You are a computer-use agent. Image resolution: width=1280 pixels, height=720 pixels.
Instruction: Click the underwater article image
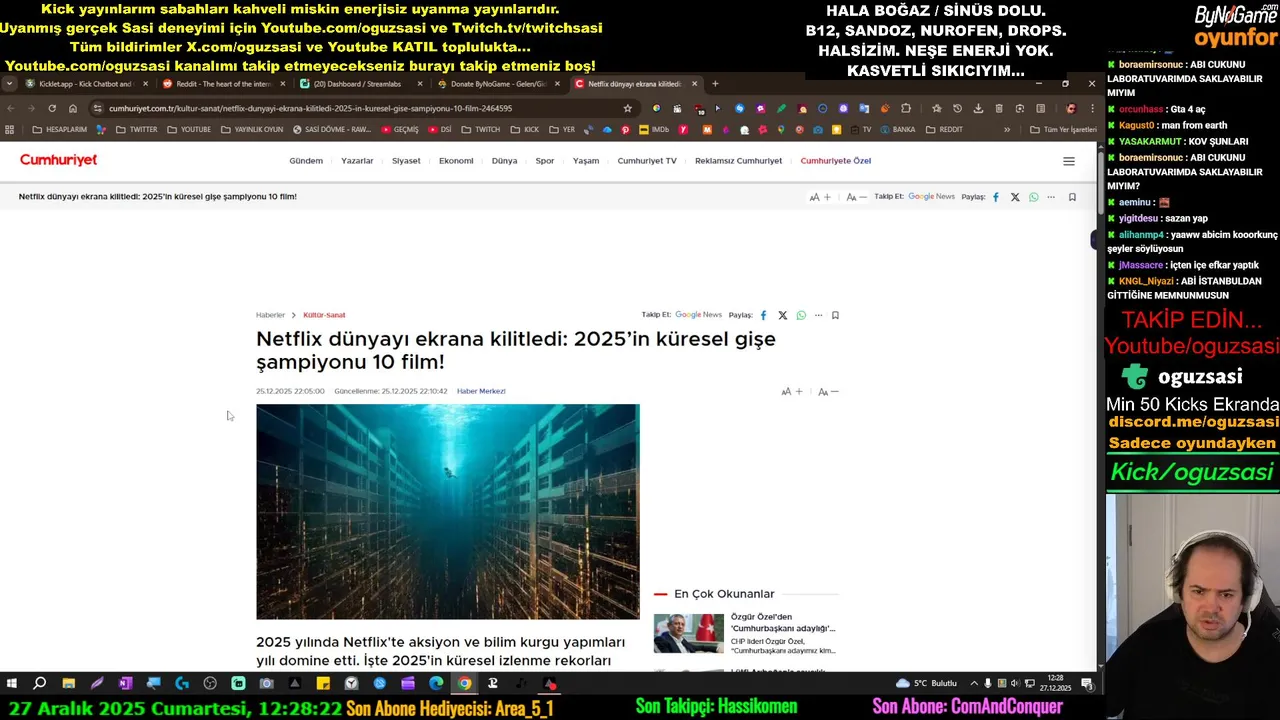coord(448,511)
